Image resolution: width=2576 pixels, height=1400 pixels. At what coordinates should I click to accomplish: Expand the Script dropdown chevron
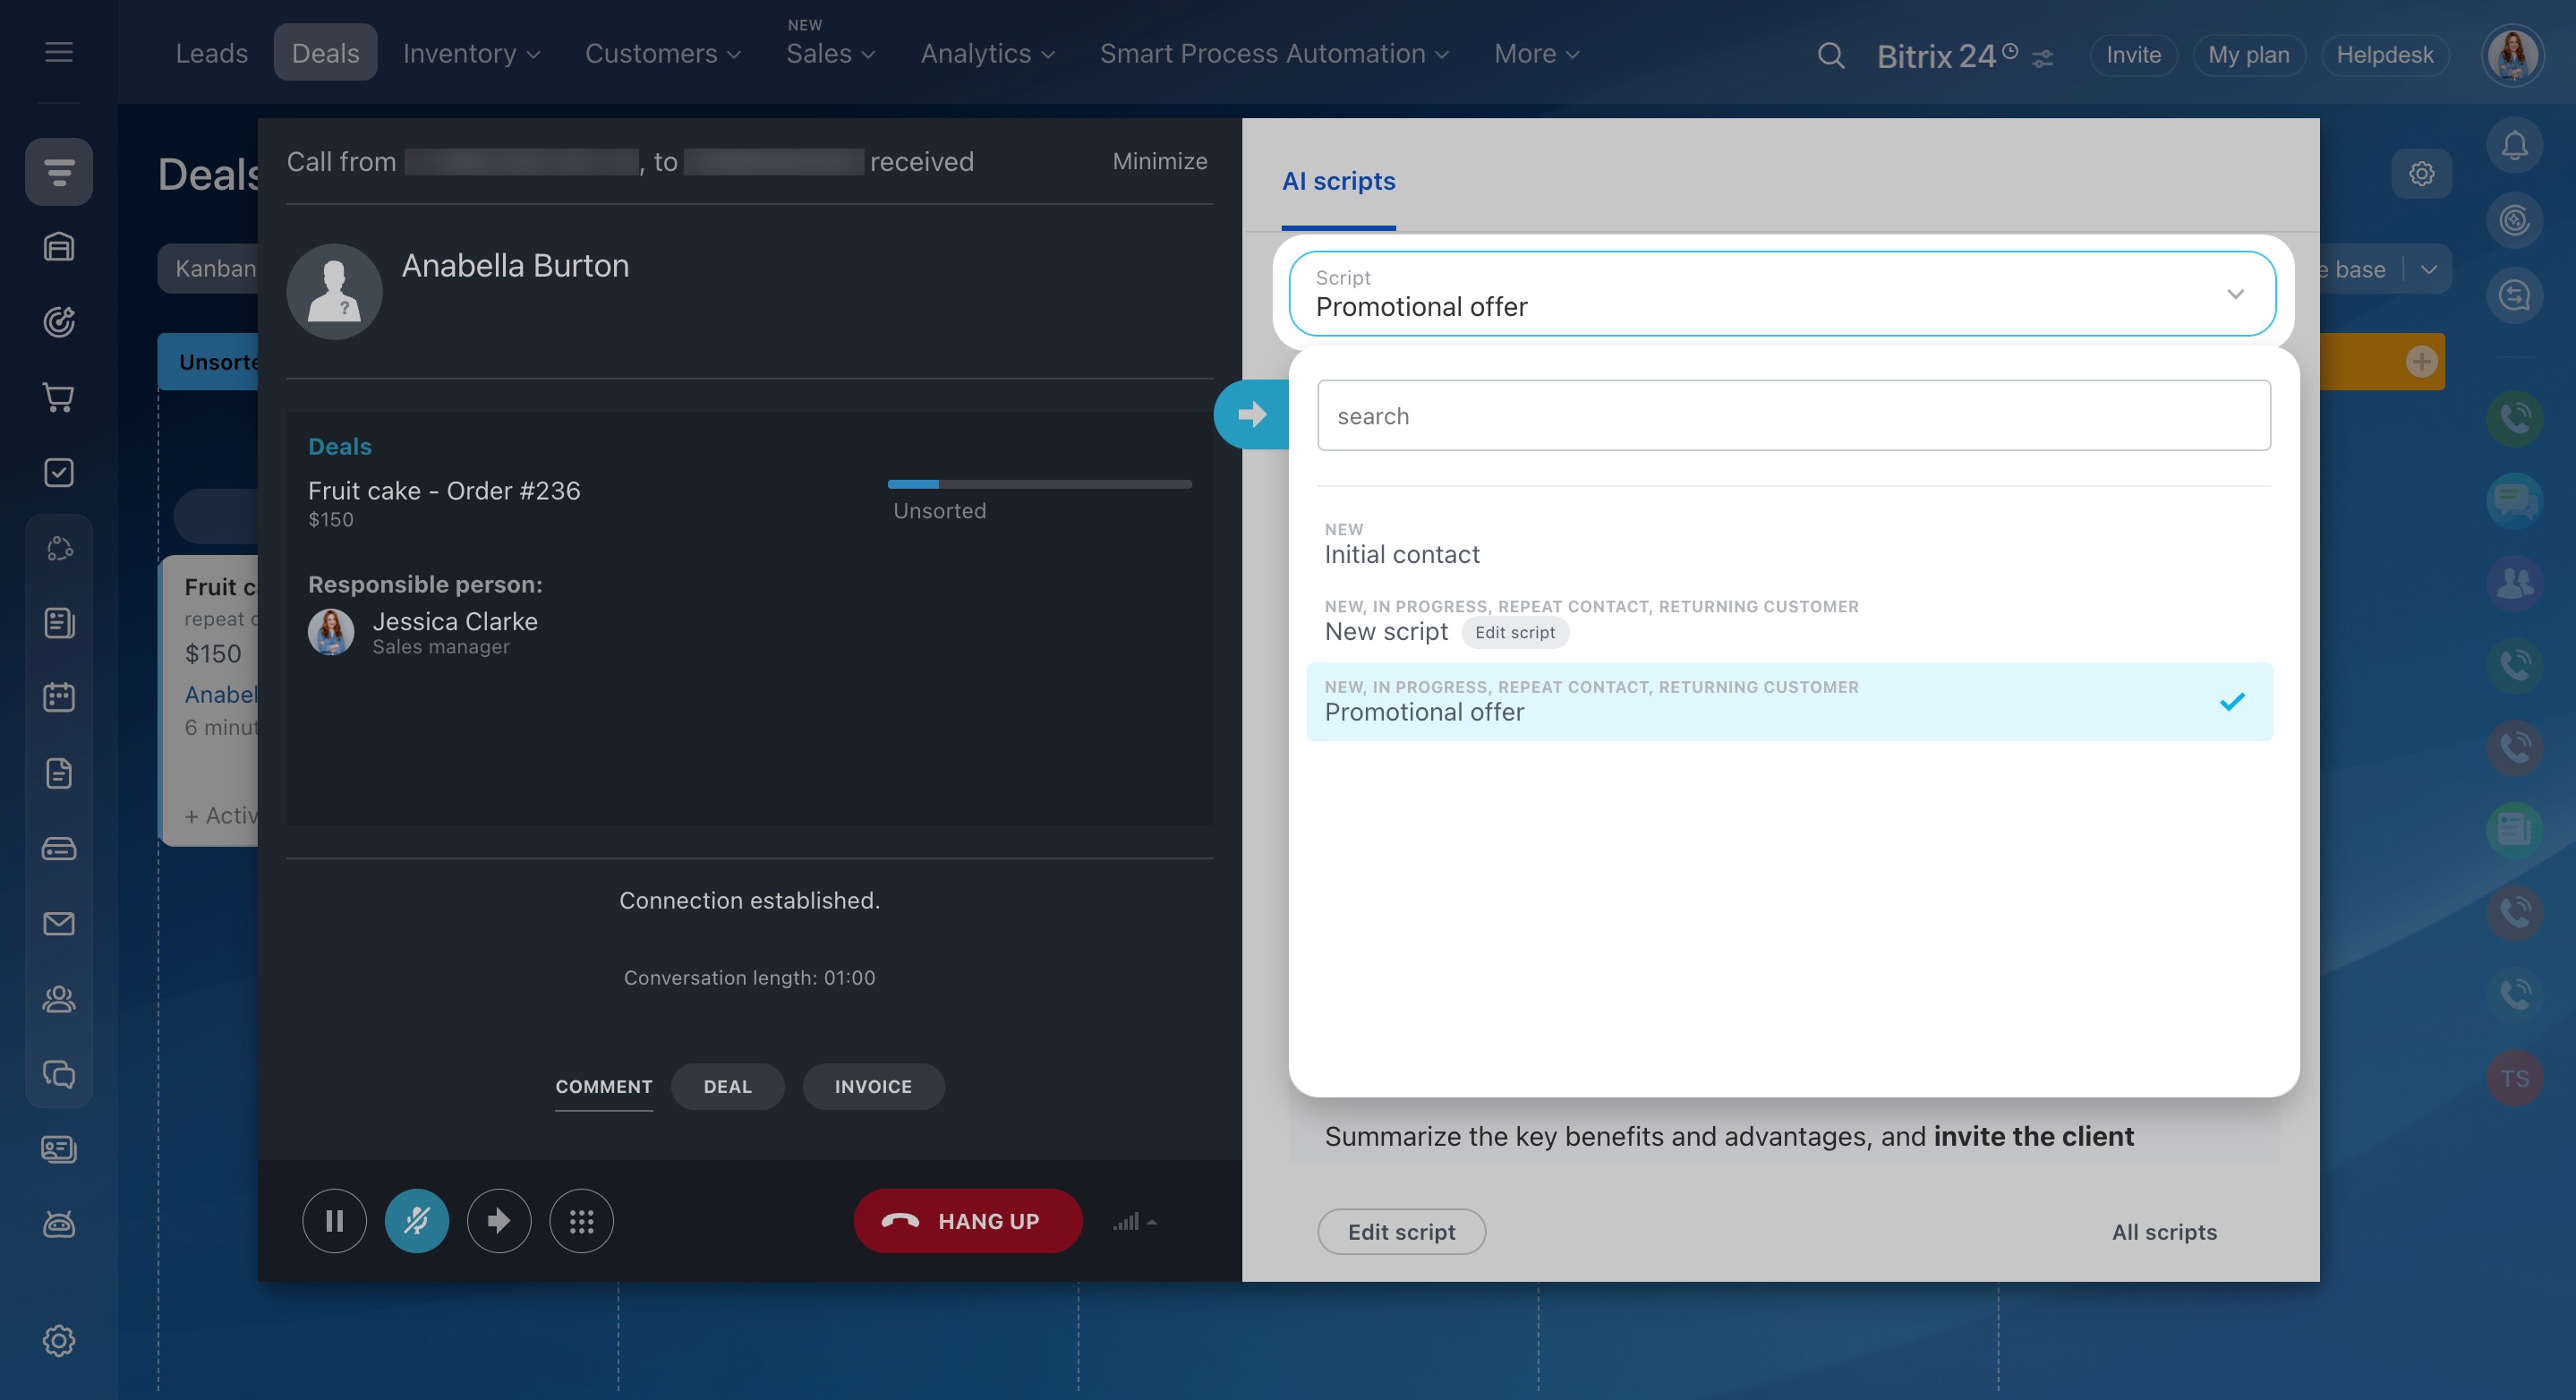pyautogui.click(x=2235, y=294)
